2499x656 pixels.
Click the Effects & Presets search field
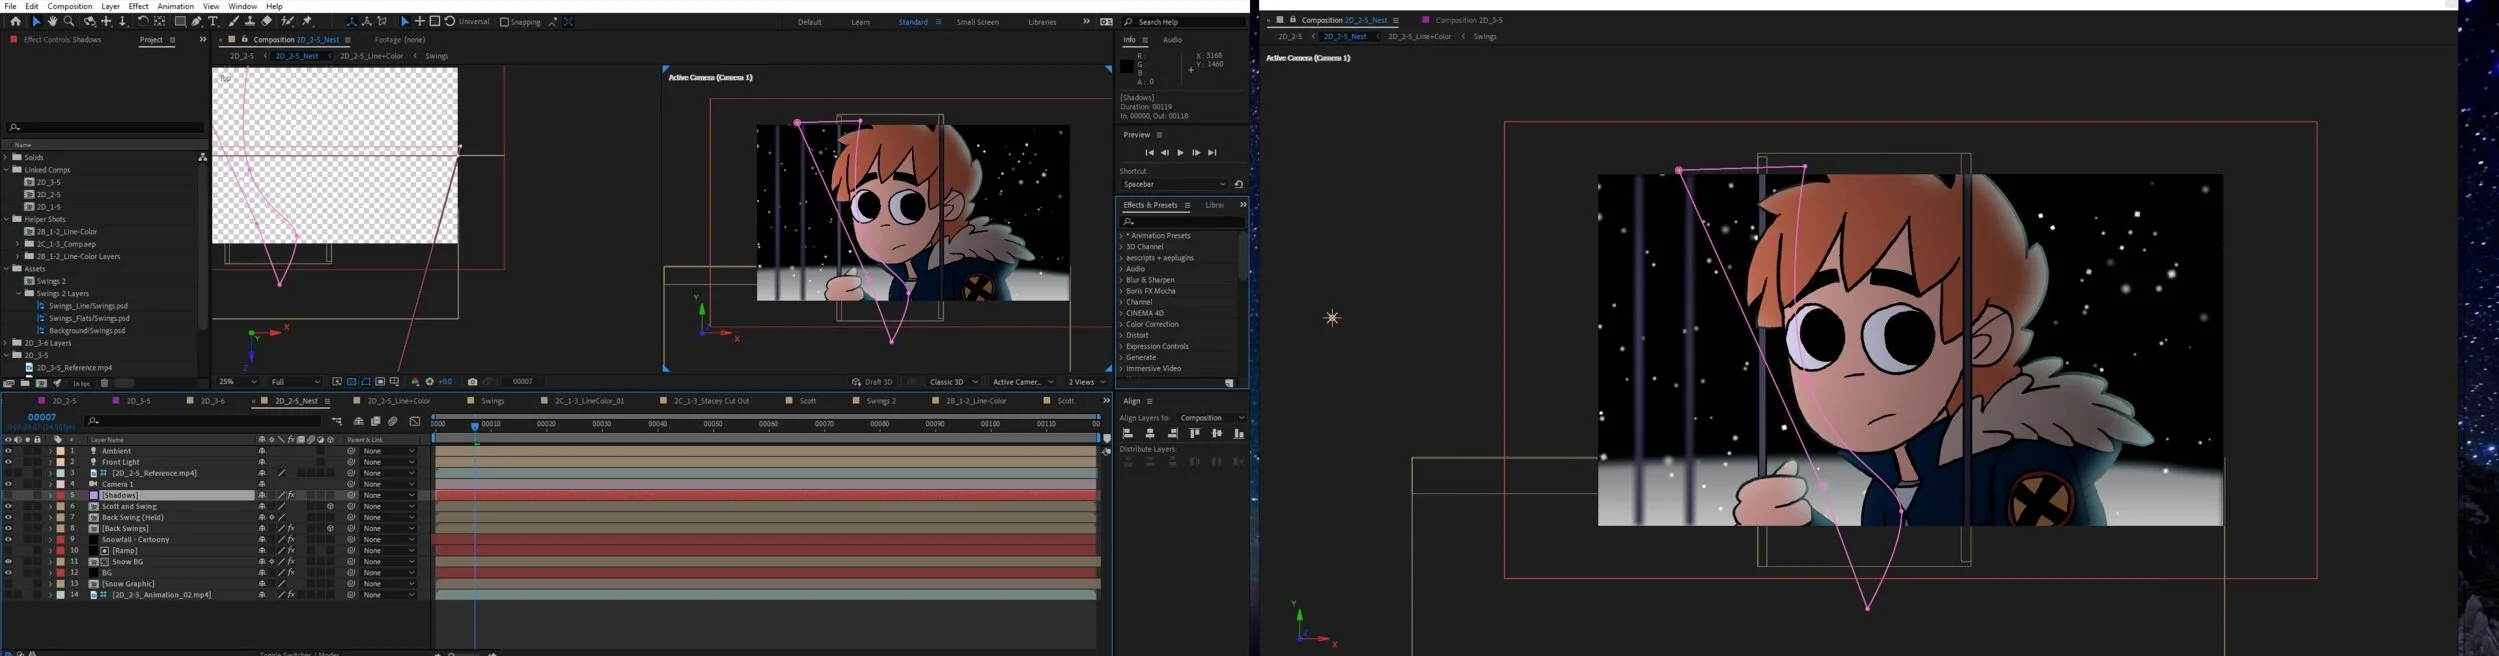click(1182, 221)
